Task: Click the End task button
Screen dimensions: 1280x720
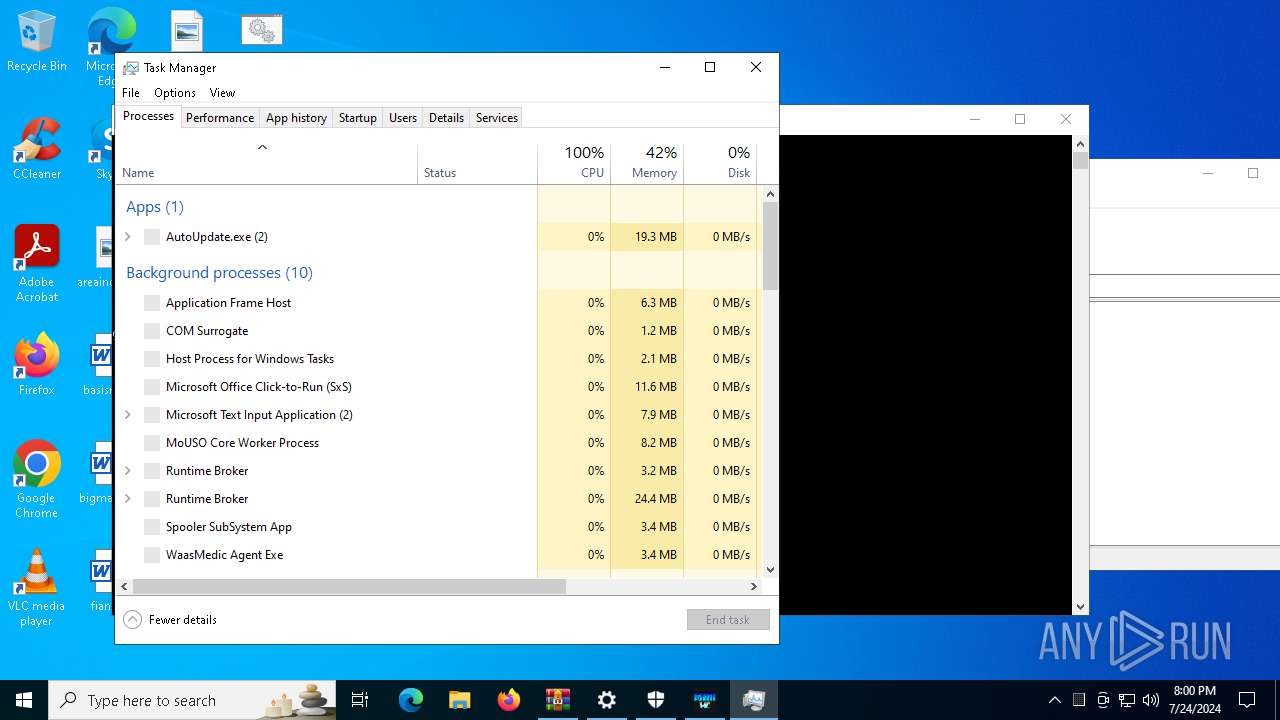Action: pyautogui.click(x=728, y=620)
